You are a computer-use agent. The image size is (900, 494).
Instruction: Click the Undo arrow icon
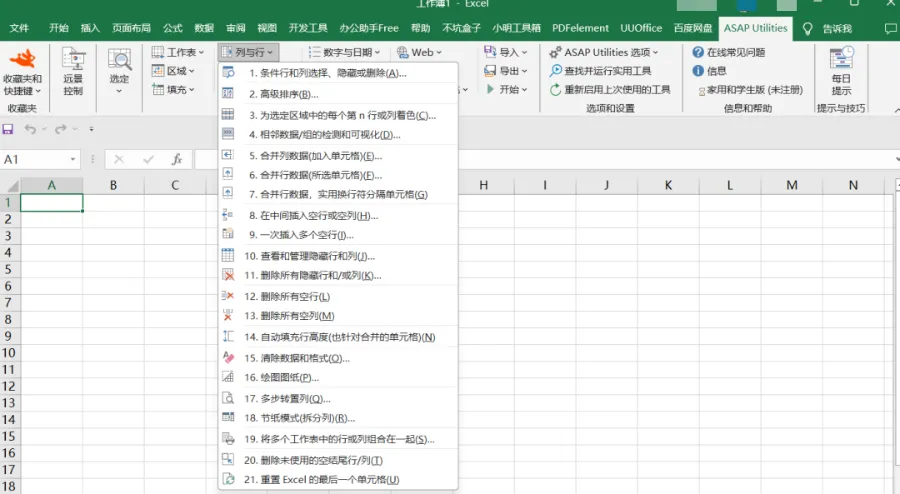tap(30, 129)
